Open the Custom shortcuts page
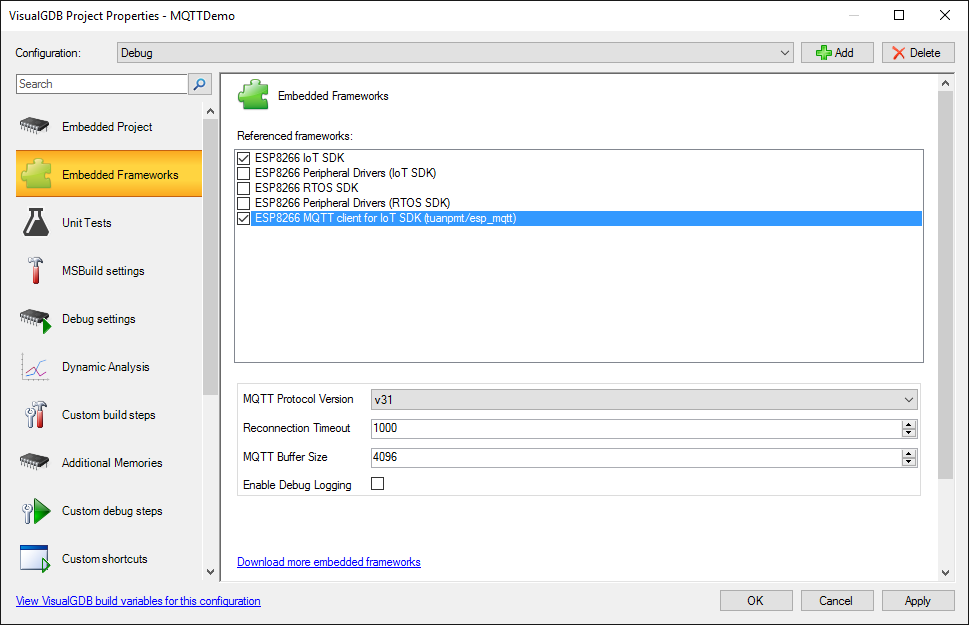The width and height of the screenshot is (969, 625). [109, 559]
